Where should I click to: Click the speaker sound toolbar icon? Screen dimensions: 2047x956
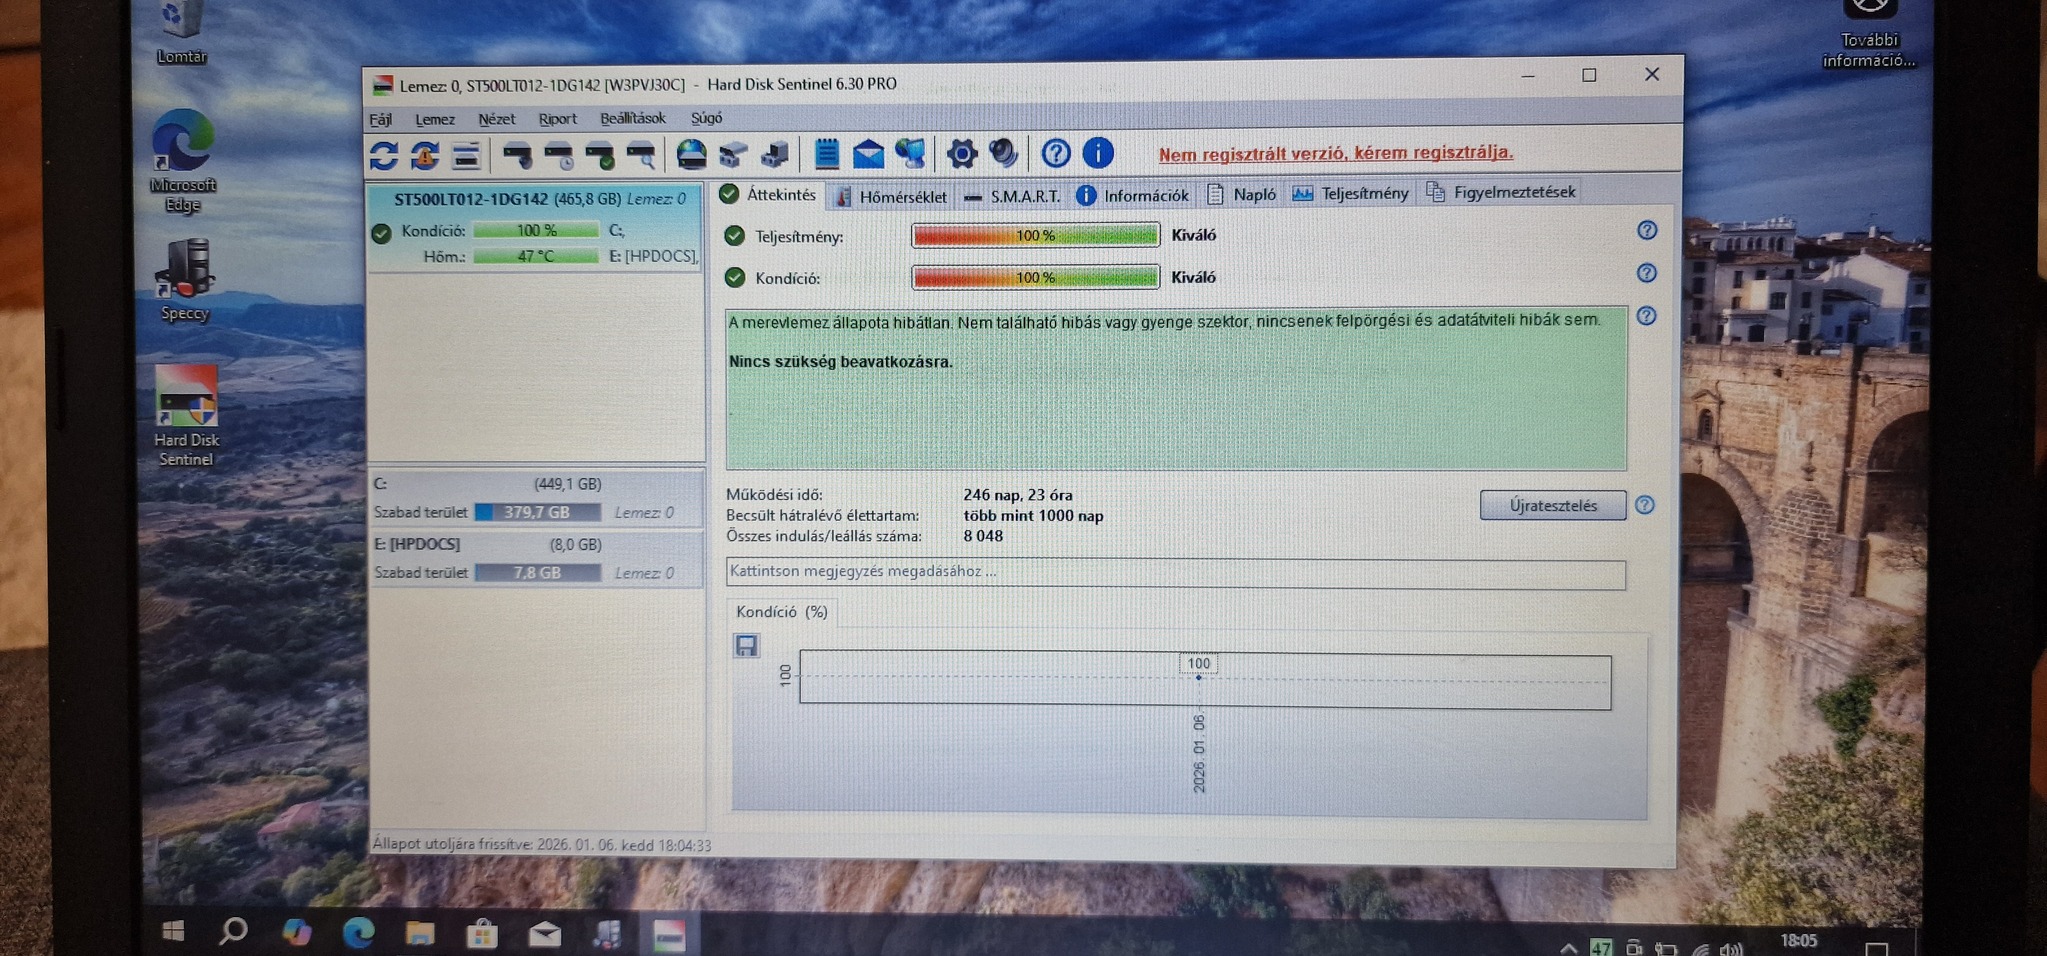(x=1003, y=153)
